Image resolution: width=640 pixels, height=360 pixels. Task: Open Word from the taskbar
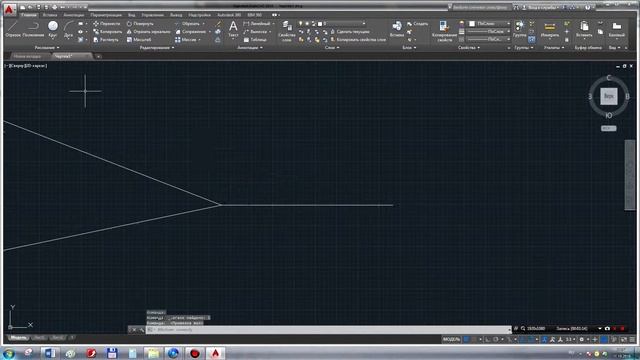pyautogui.click(x=49, y=353)
